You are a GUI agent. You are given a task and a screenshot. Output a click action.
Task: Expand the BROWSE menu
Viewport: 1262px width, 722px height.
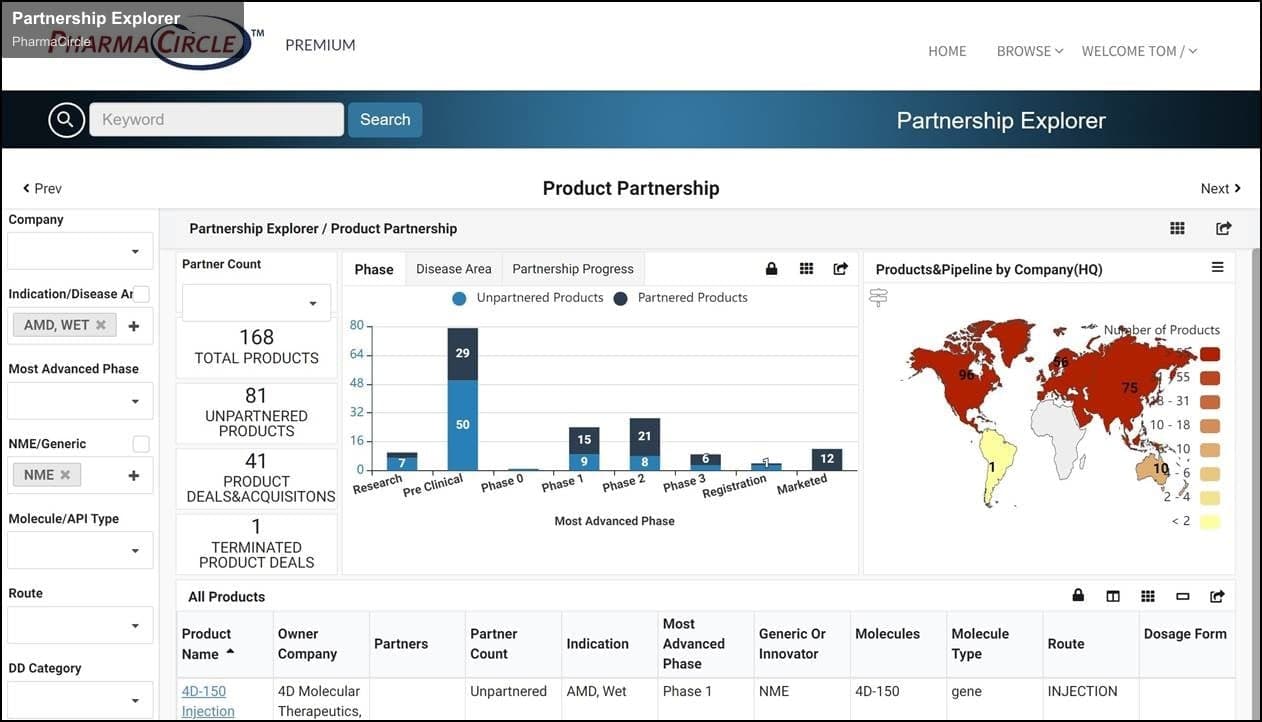1029,51
